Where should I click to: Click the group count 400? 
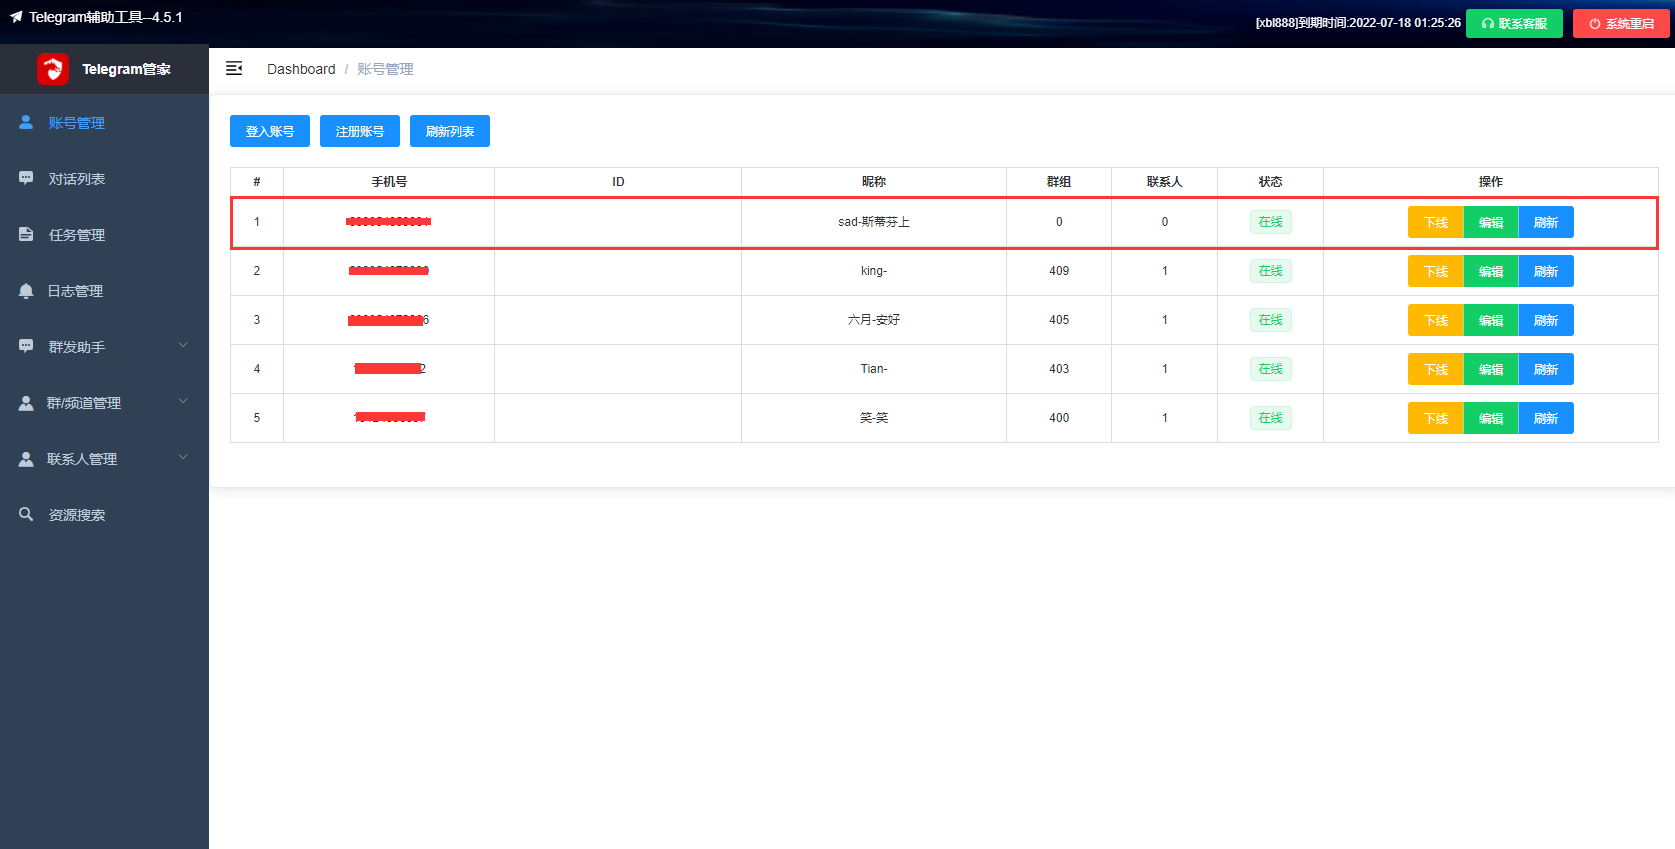point(1059,418)
